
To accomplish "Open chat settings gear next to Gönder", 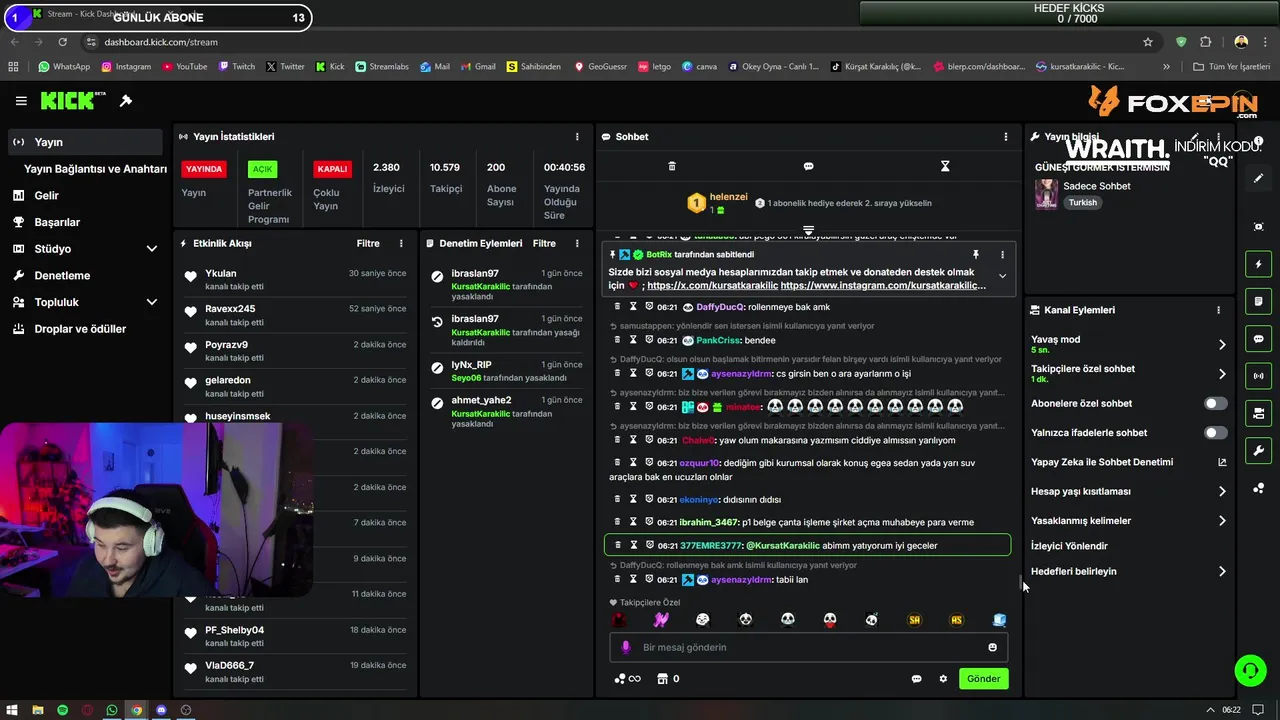I will (943, 679).
